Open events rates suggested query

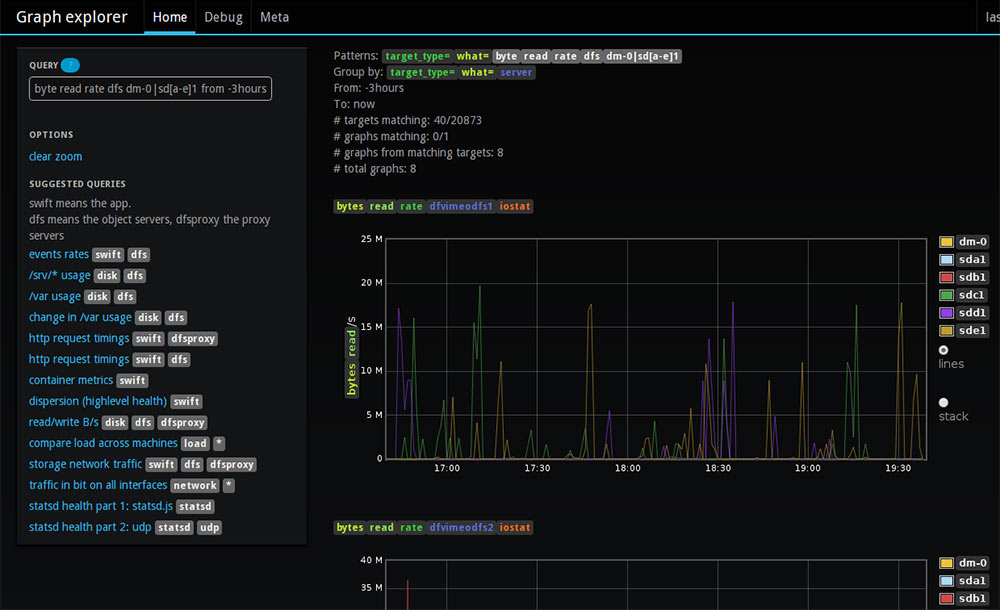point(59,254)
